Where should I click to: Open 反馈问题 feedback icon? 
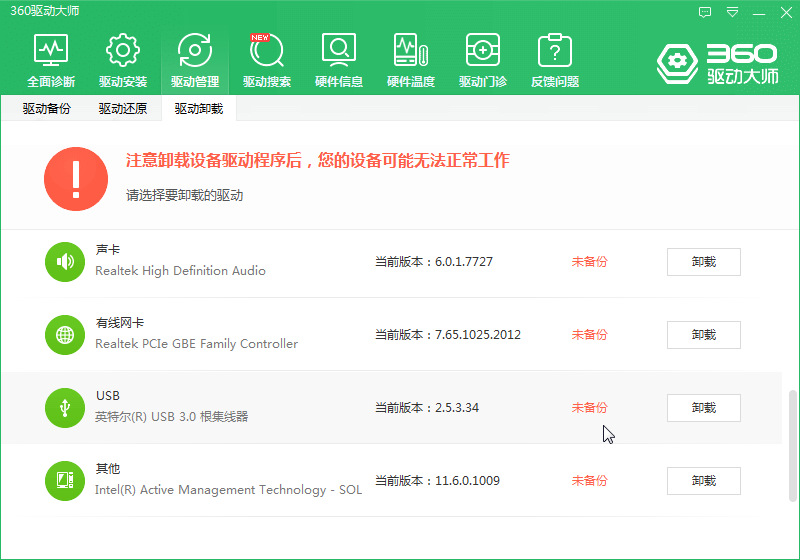pos(555,59)
